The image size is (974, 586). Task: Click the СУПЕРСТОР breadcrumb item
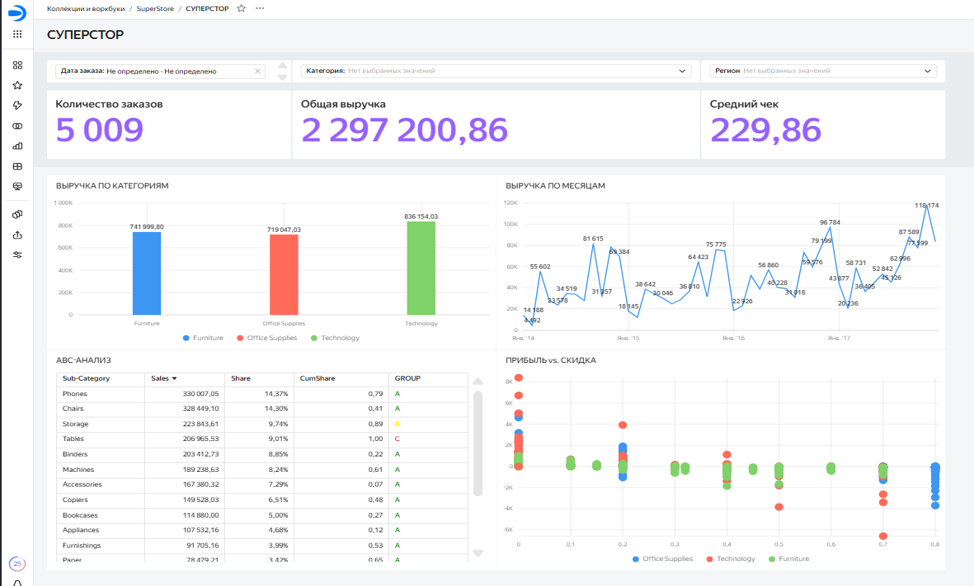click(x=207, y=9)
